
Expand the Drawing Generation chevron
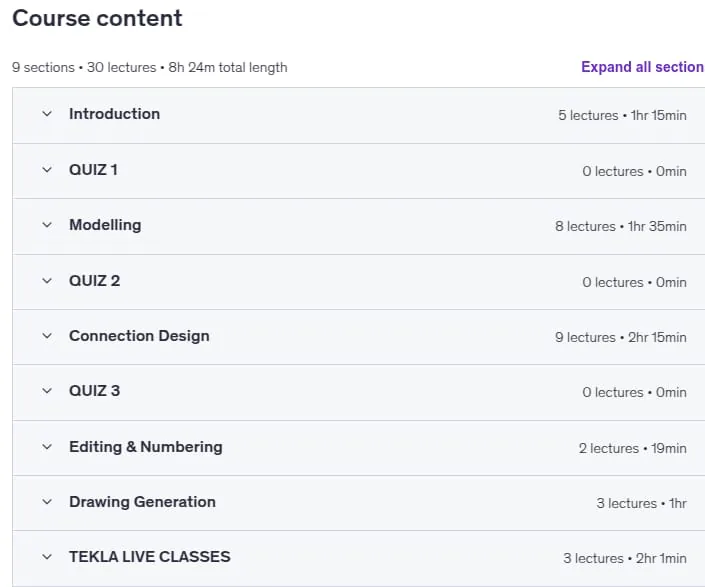tap(47, 502)
